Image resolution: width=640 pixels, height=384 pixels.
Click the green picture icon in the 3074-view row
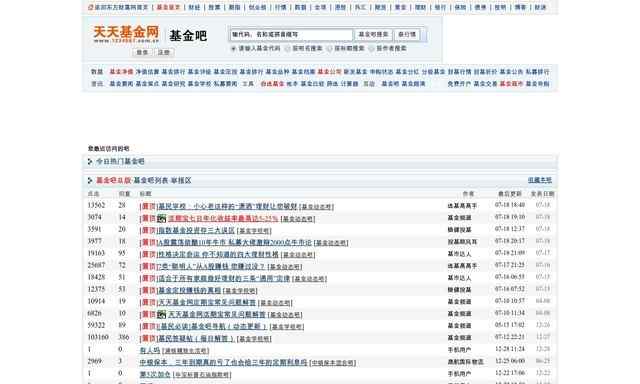(162, 219)
